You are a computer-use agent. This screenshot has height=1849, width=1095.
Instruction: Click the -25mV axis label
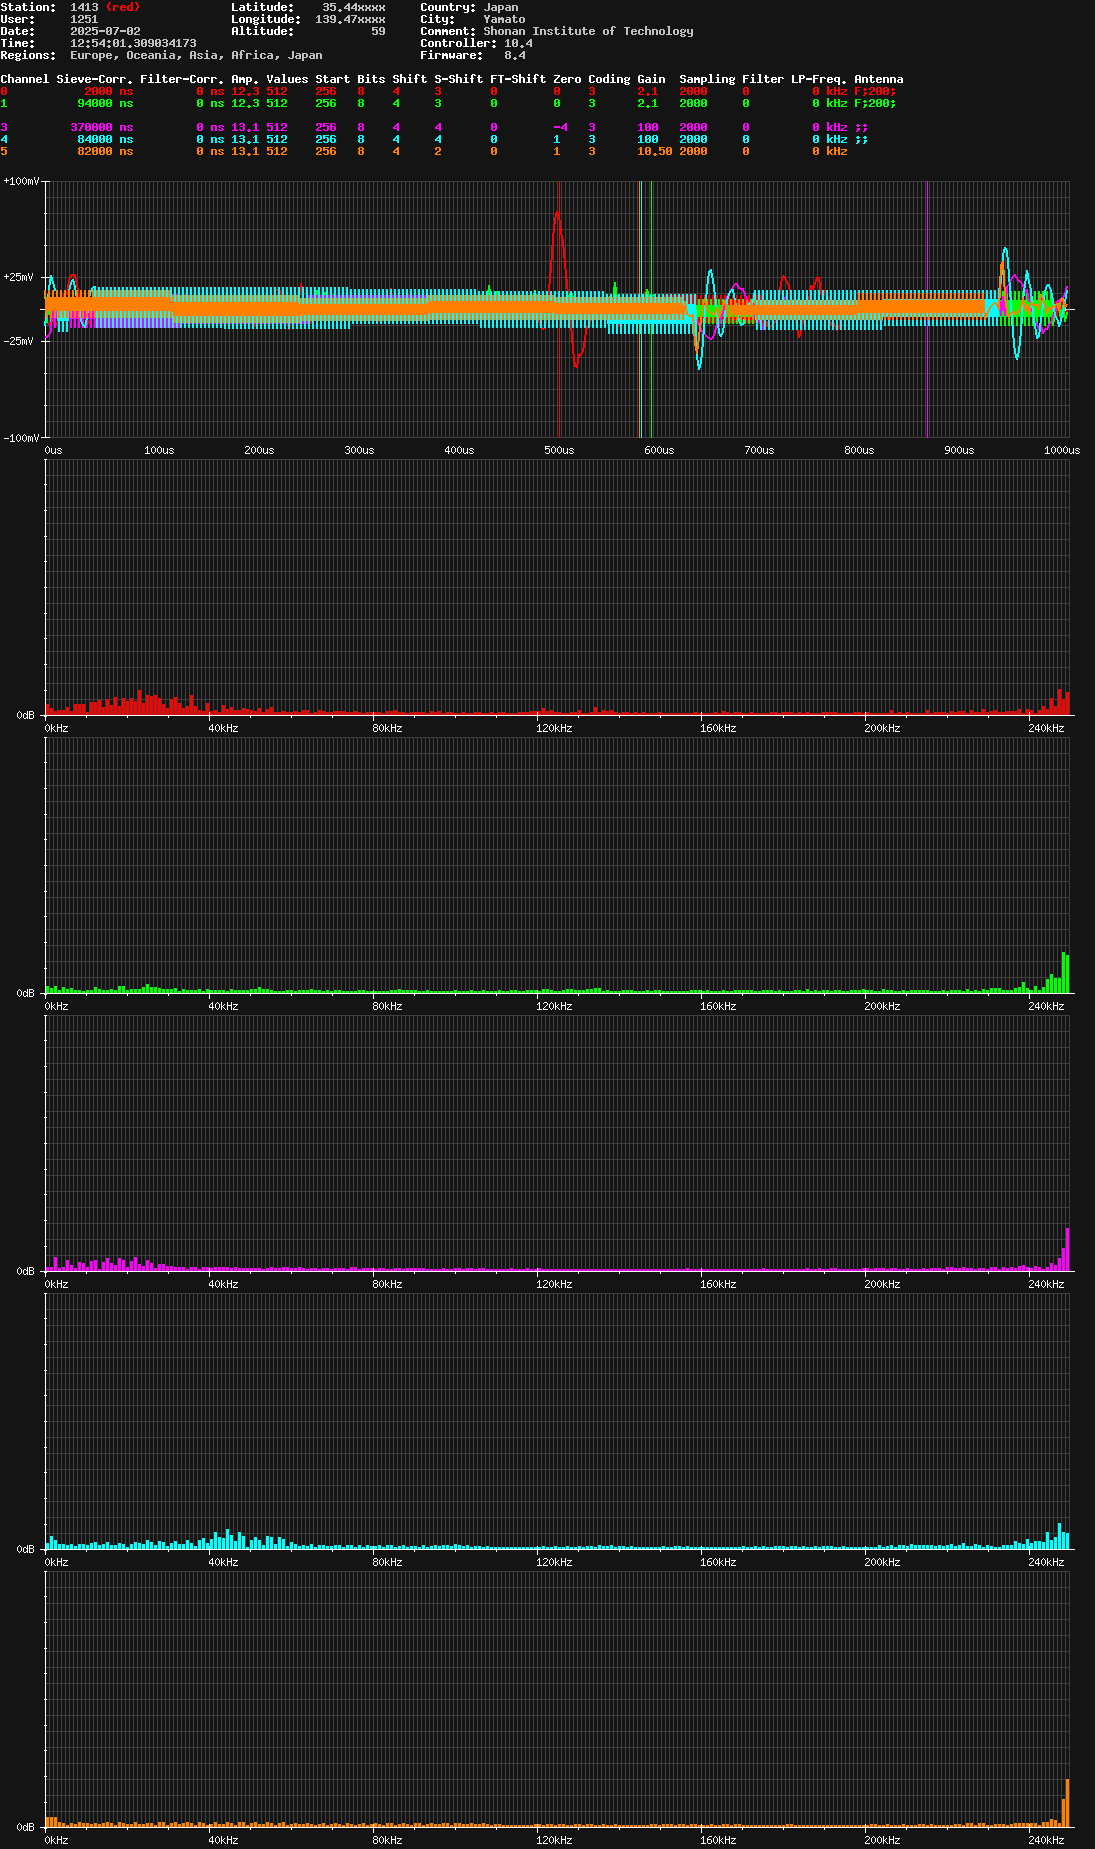[18, 341]
